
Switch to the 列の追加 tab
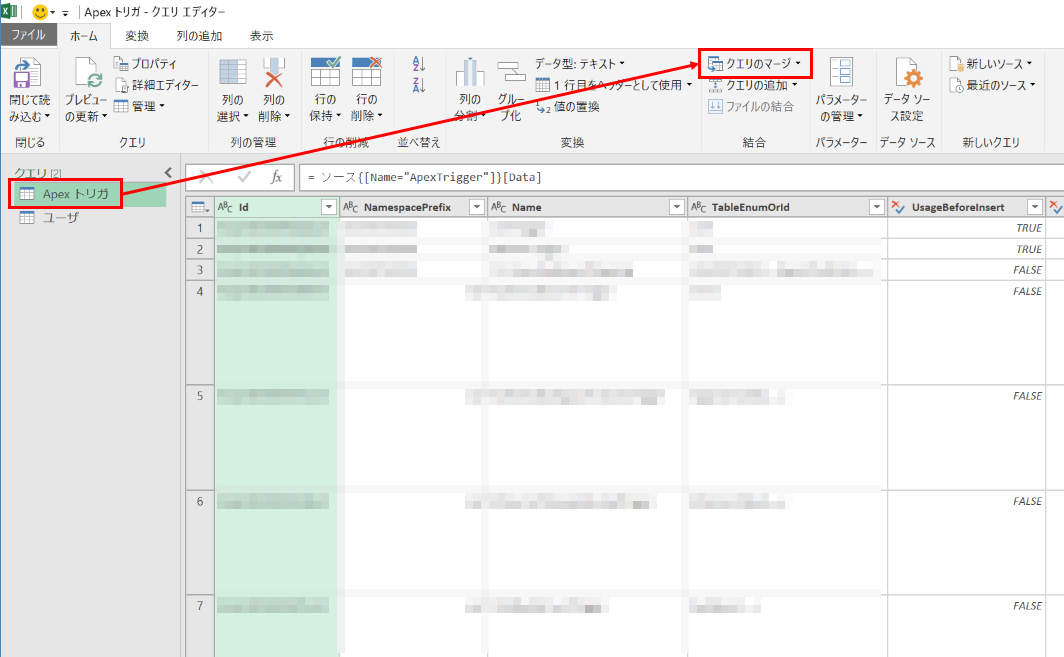click(200, 36)
